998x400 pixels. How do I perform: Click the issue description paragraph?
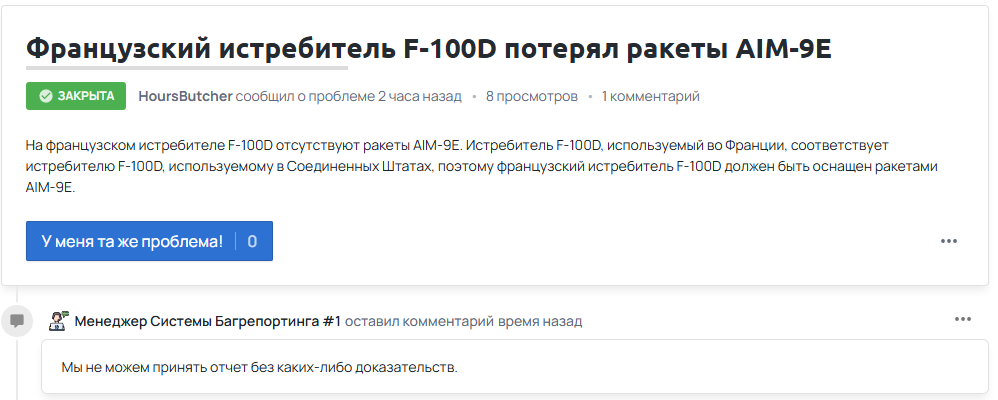[480, 166]
